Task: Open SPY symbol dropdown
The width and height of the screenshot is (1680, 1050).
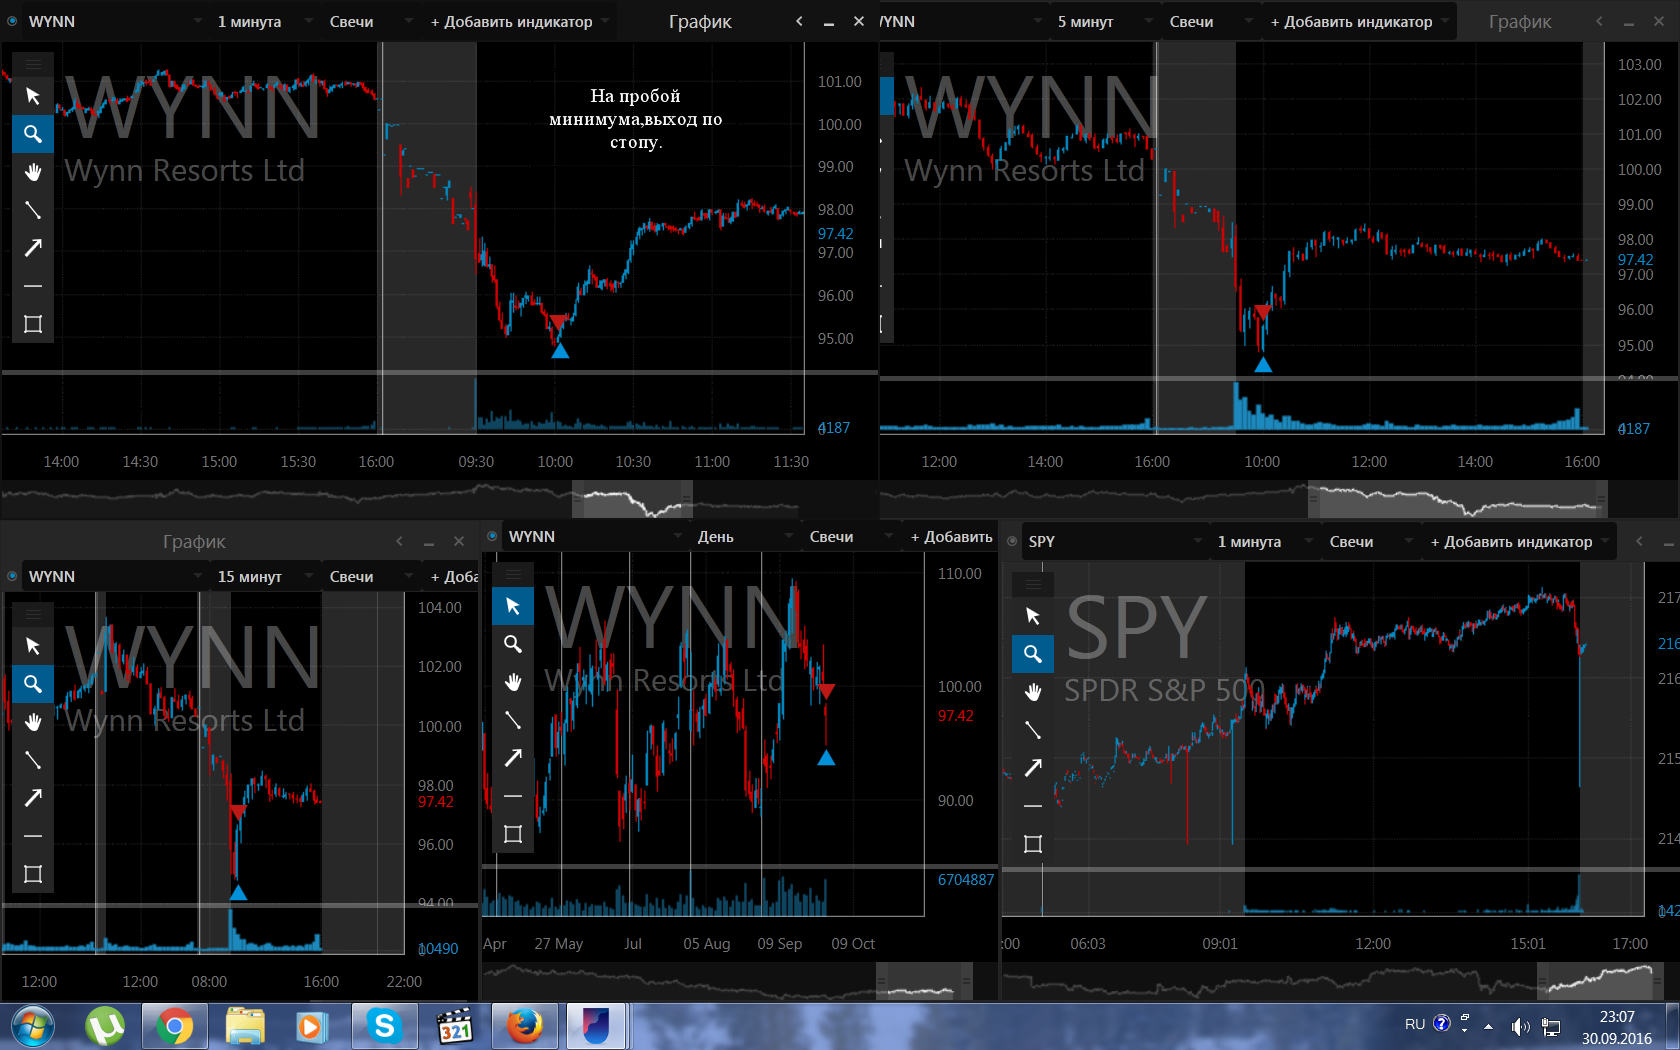Action: click(x=1115, y=541)
